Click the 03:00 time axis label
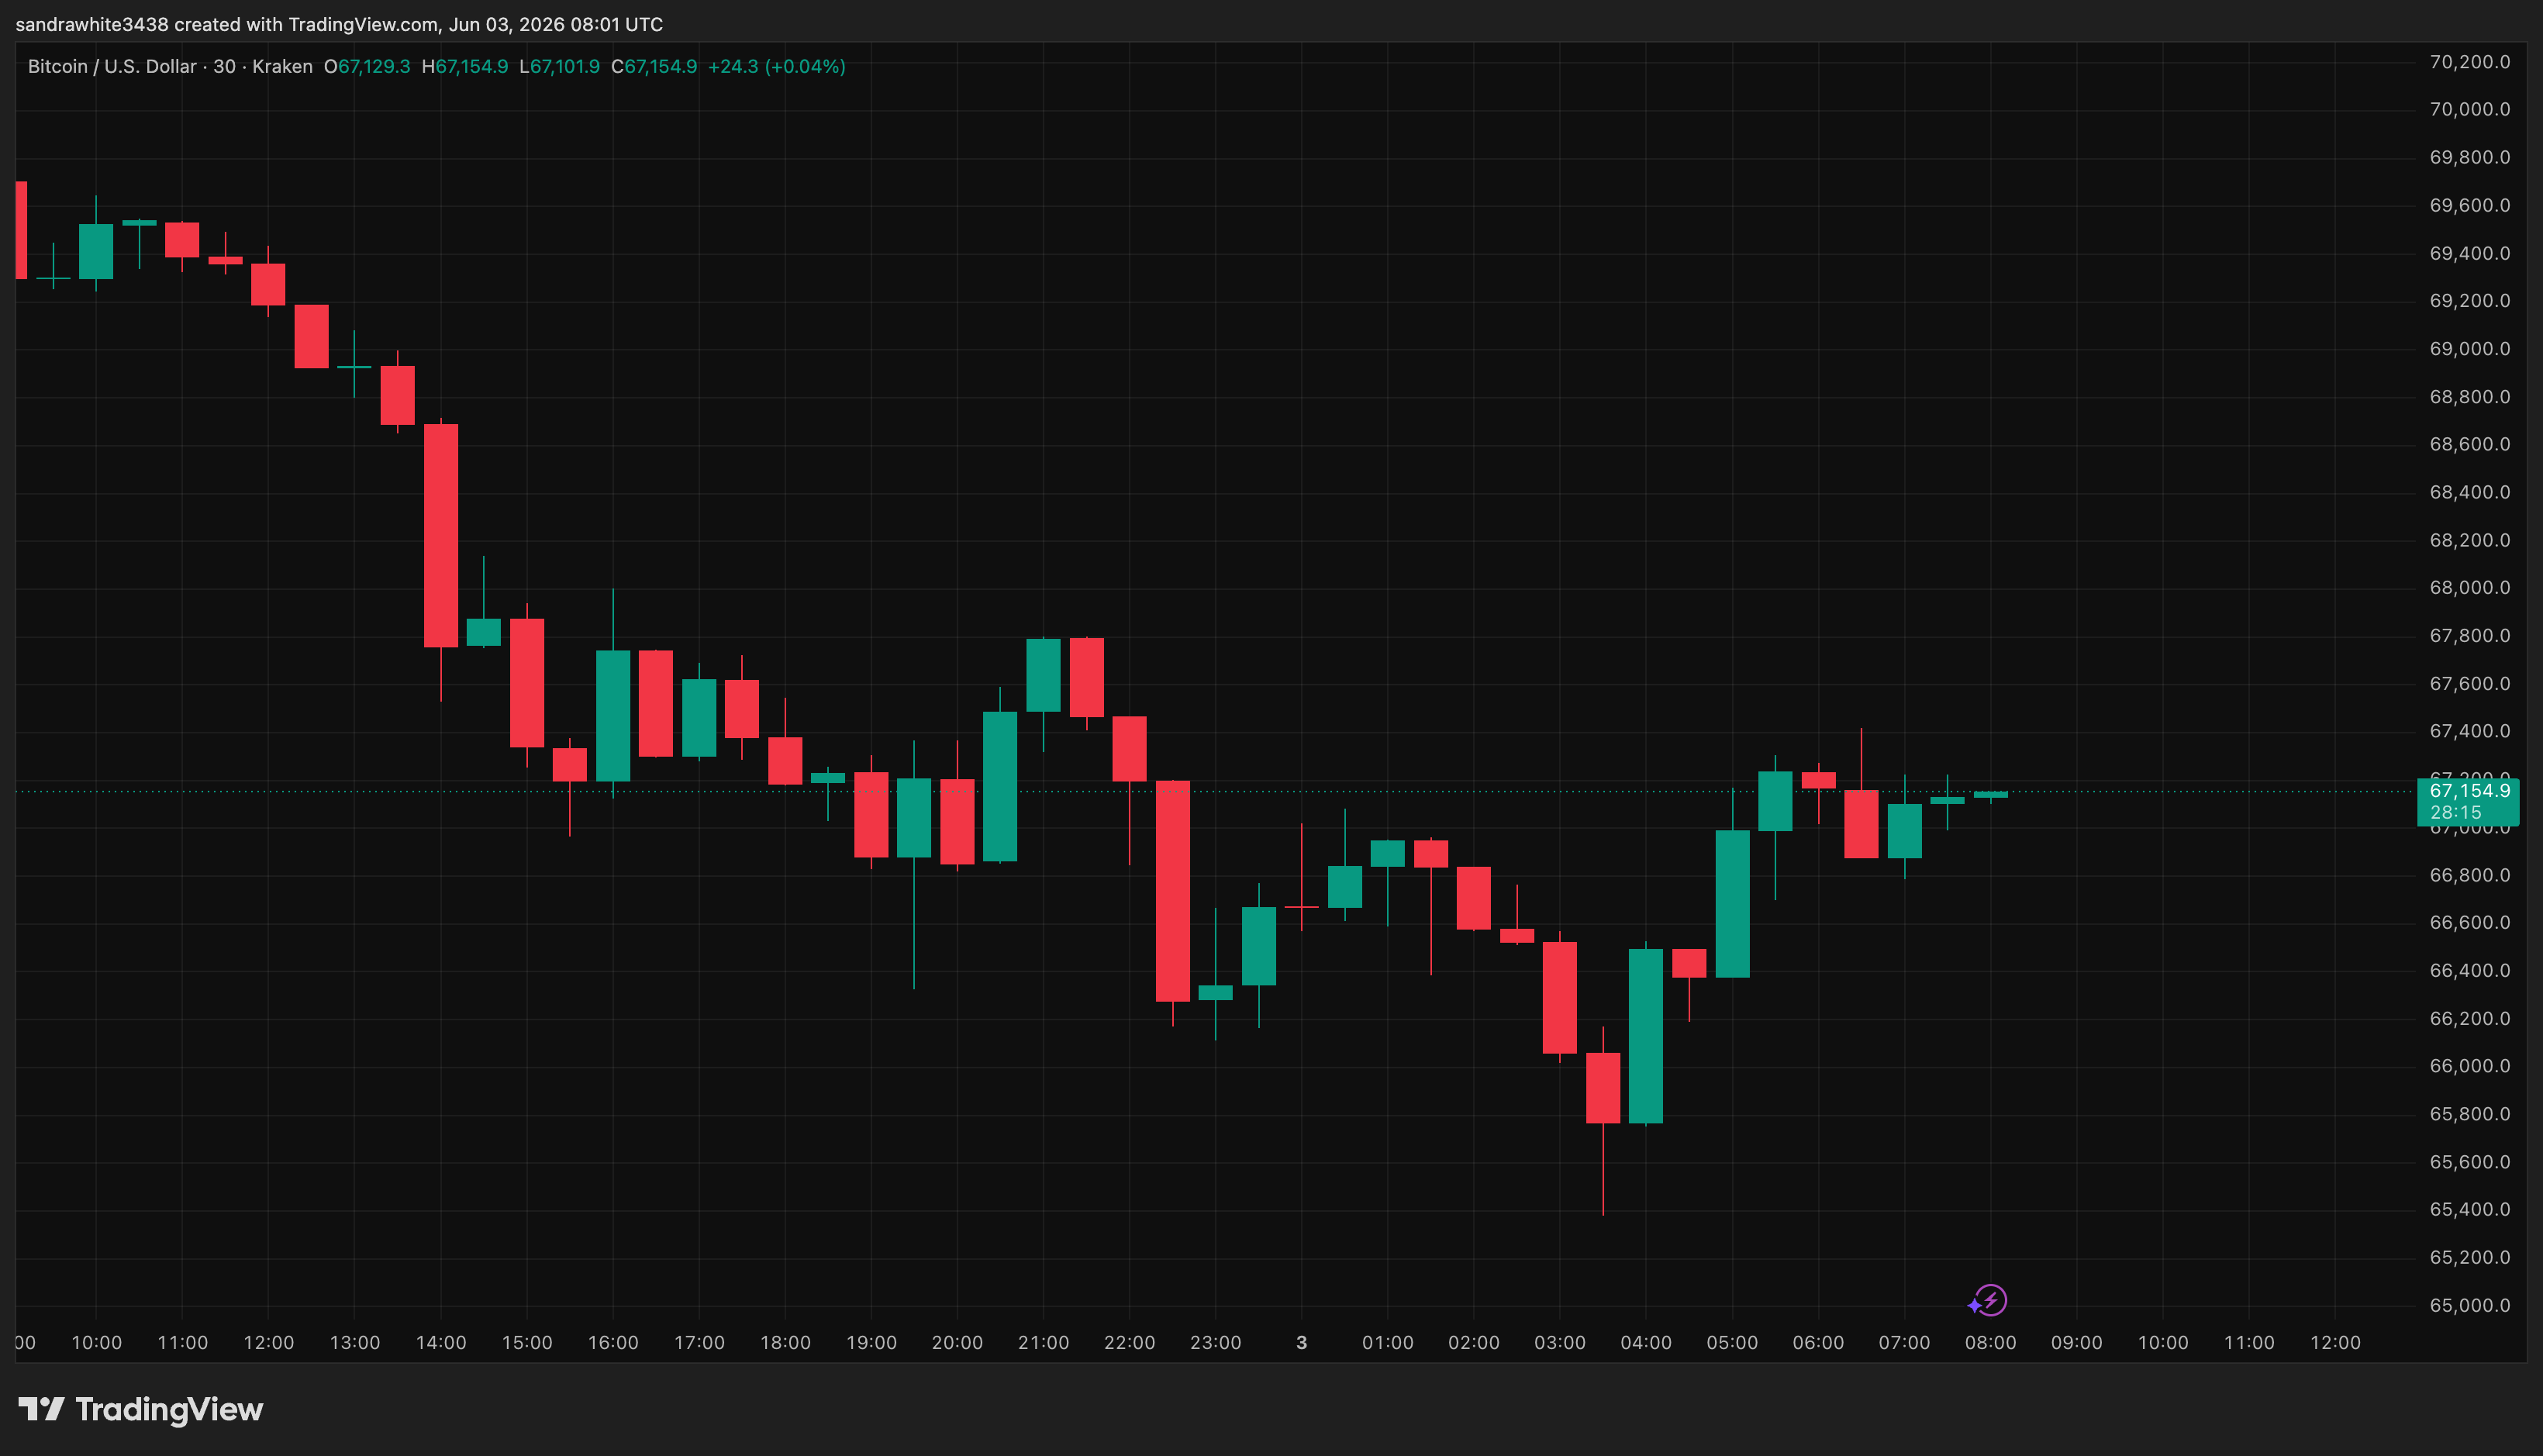The width and height of the screenshot is (2543, 1456). click(x=1560, y=1343)
